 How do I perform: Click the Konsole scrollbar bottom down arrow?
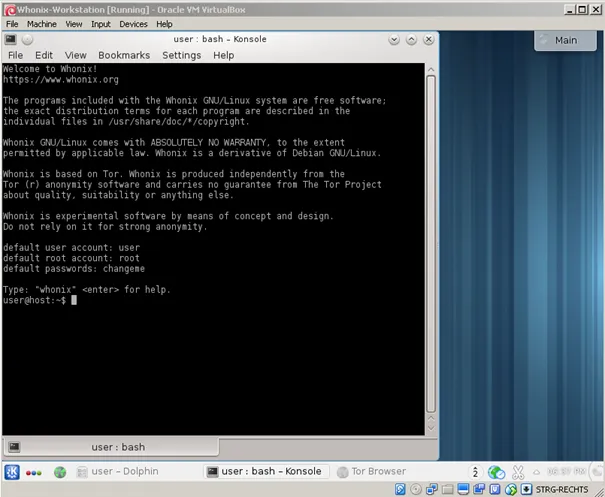pos(431,428)
